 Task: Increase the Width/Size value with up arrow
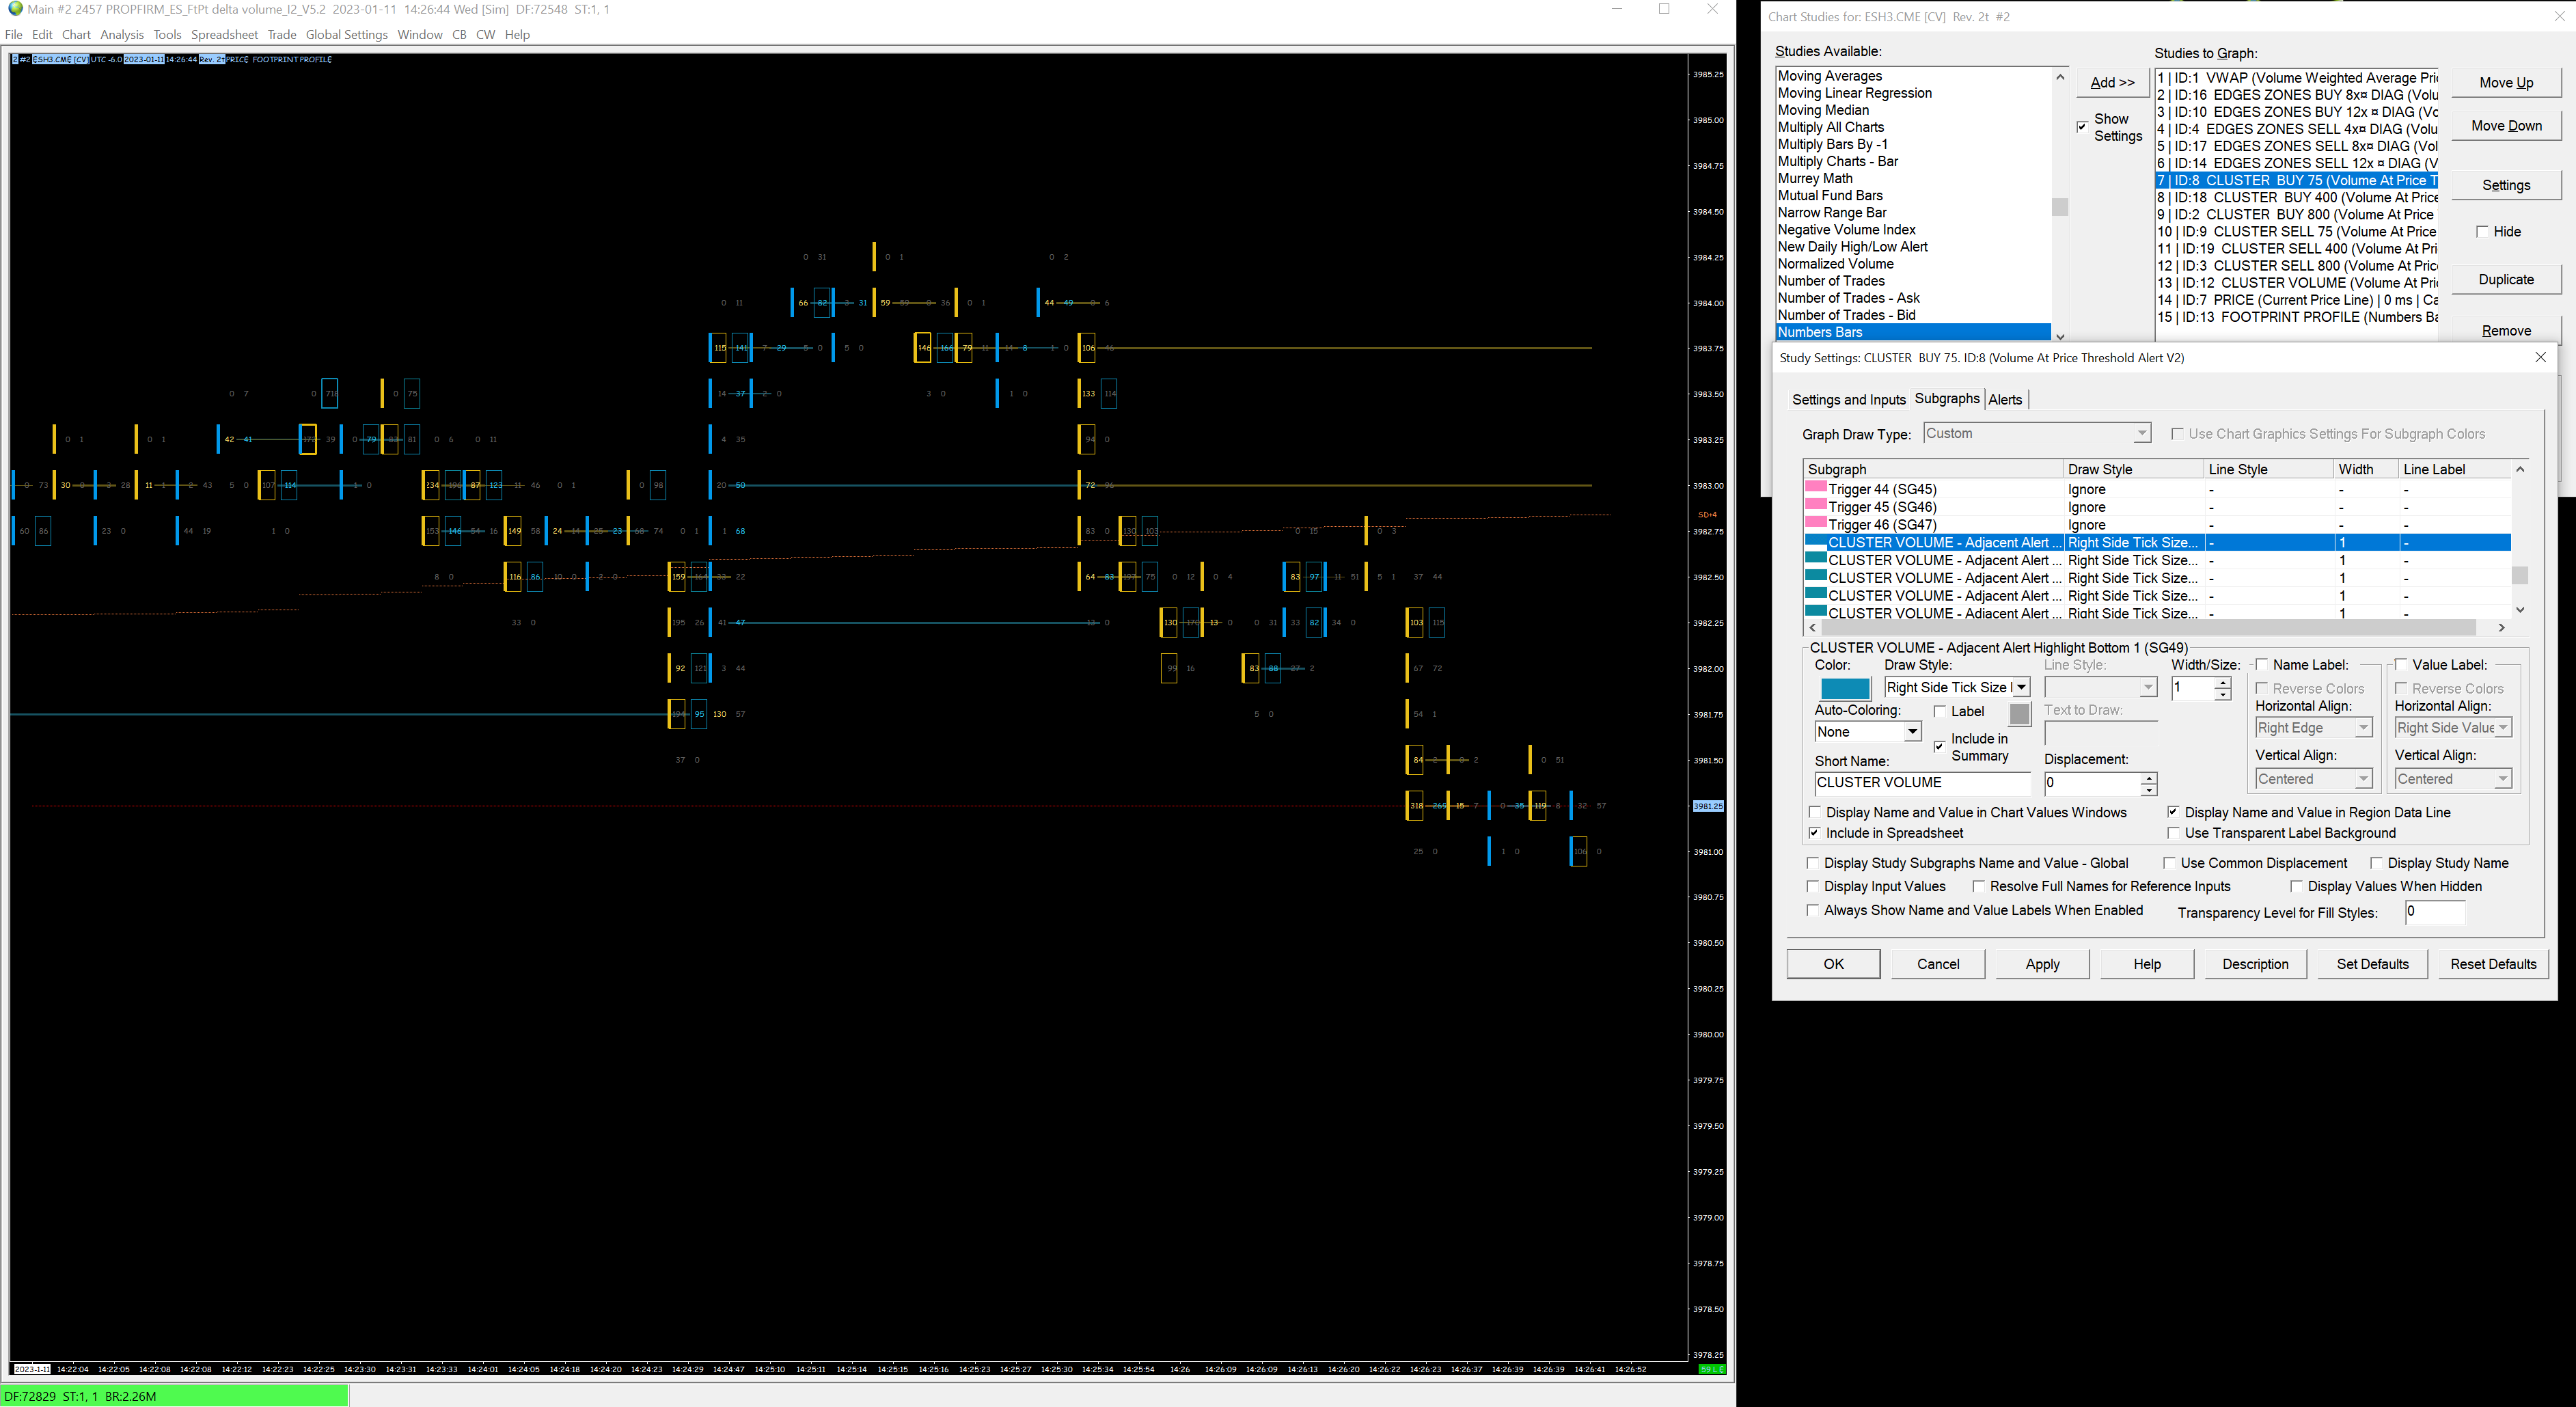click(x=2222, y=682)
